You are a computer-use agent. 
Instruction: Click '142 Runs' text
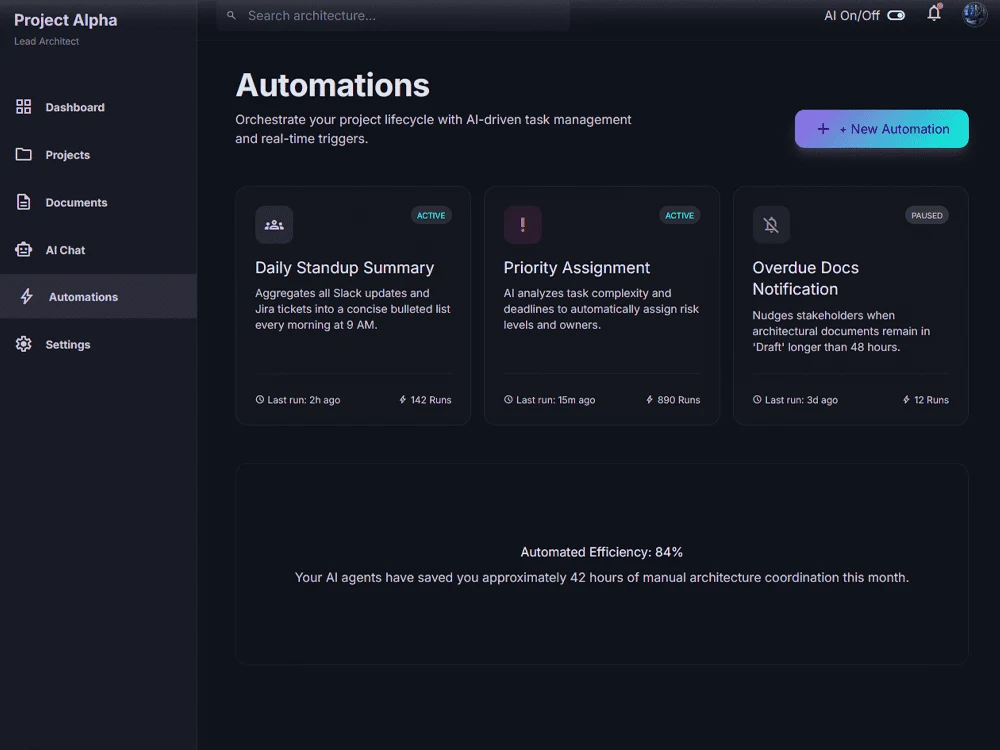[430, 400]
